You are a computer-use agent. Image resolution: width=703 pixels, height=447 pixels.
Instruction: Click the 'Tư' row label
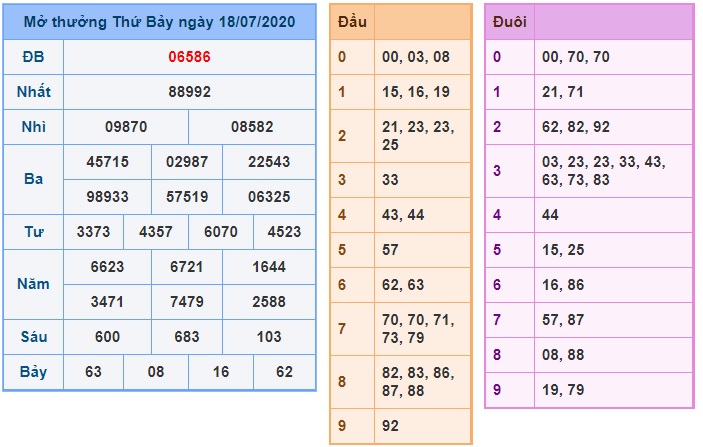pyautogui.click(x=33, y=232)
